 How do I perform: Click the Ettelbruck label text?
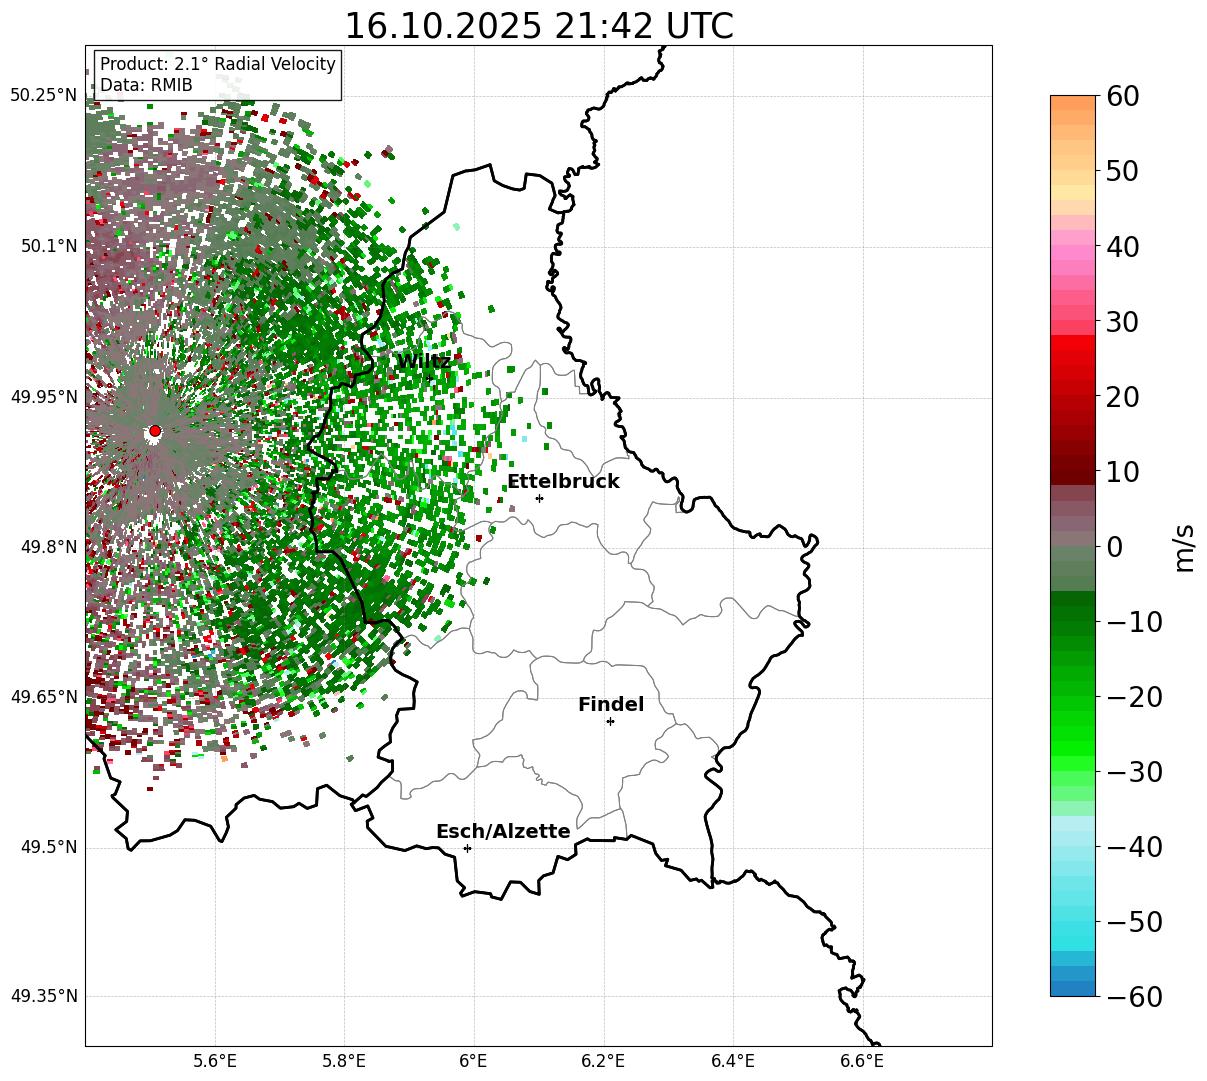563,482
